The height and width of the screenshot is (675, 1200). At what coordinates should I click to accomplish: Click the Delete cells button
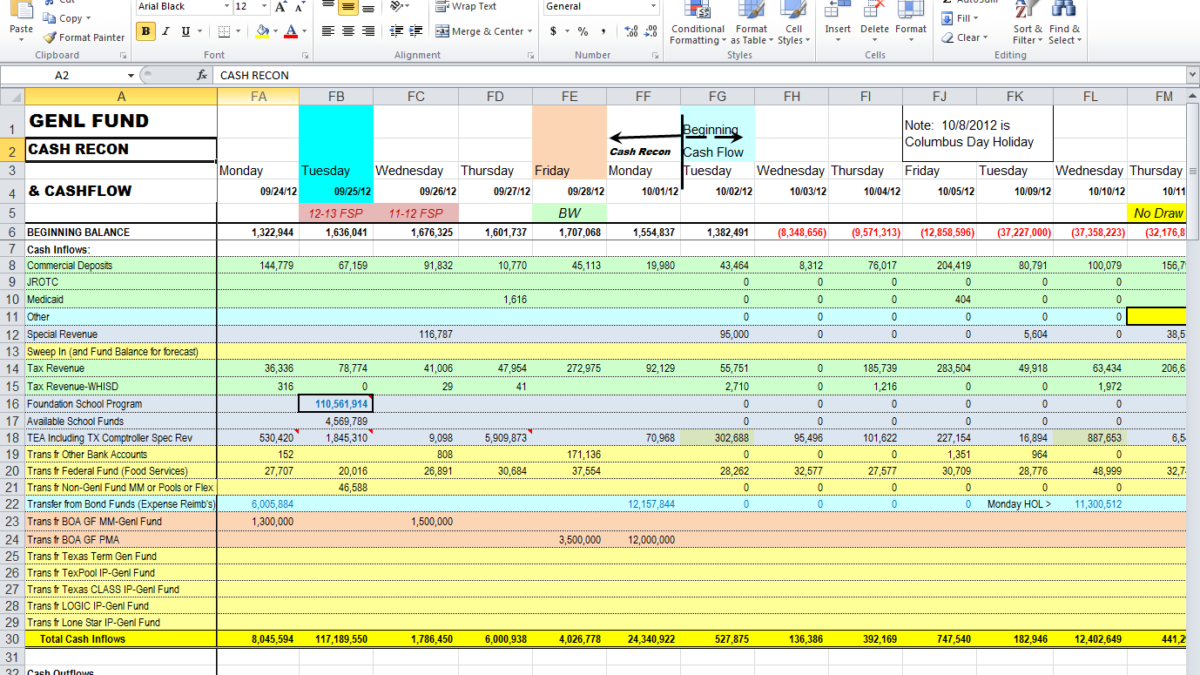tap(875, 22)
